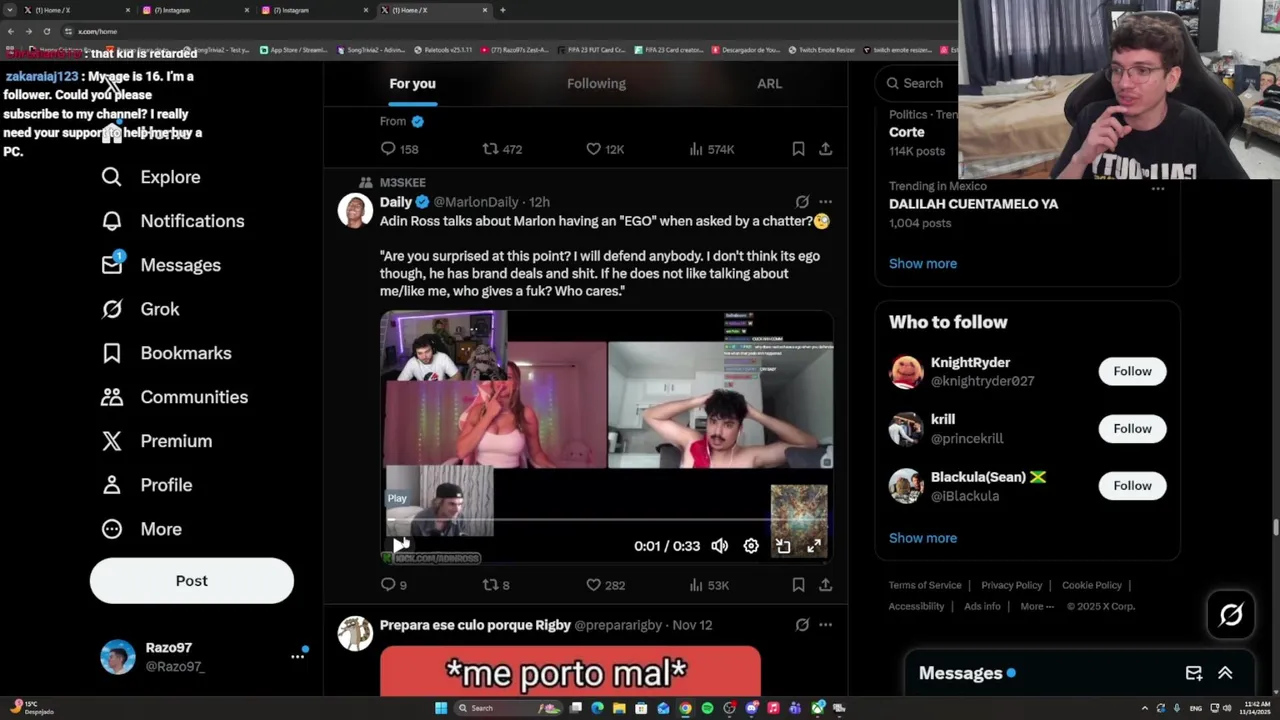The height and width of the screenshot is (720, 1280).
Task: Click Show more under Who to follow
Action: tap(922, 538)
